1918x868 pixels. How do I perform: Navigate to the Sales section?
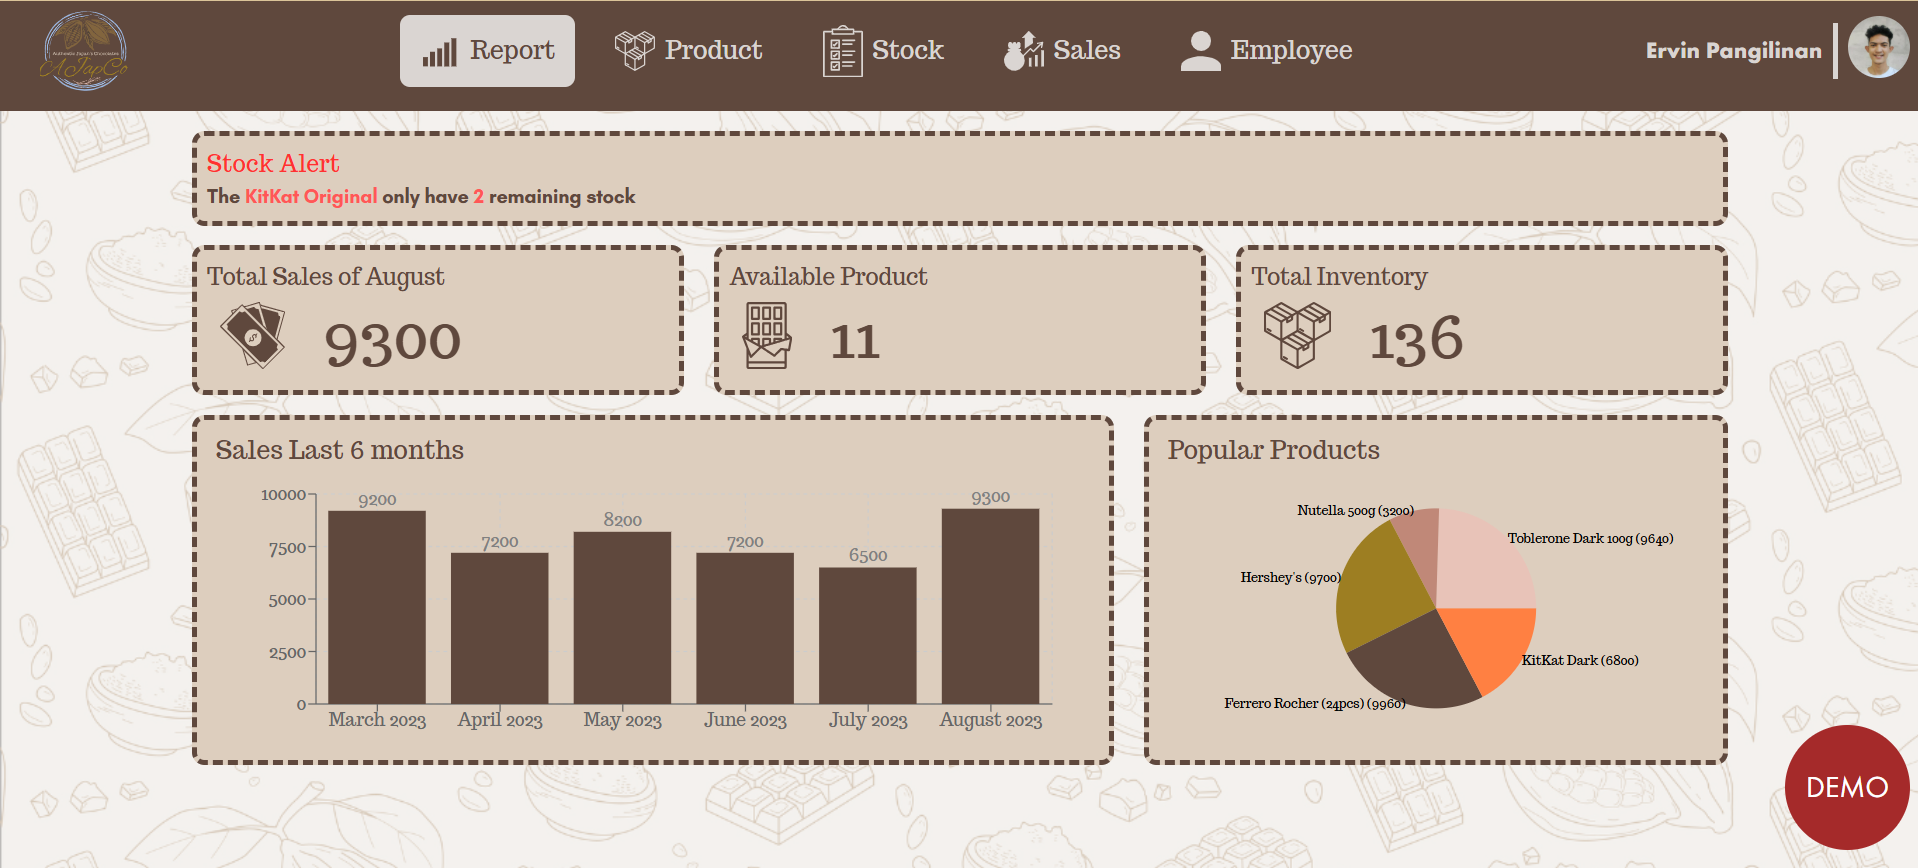(x=1062, y=51)
